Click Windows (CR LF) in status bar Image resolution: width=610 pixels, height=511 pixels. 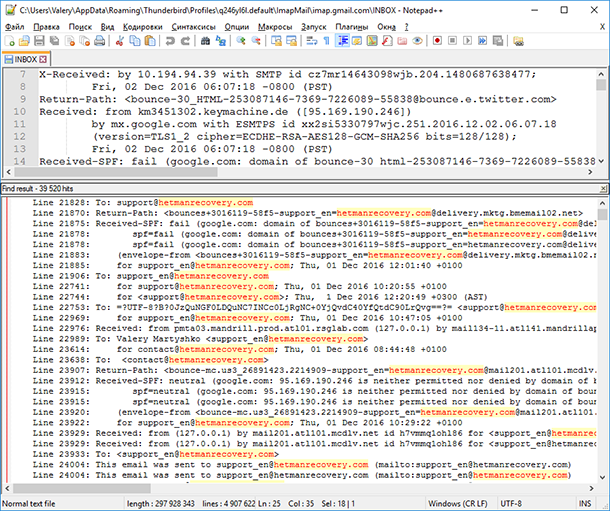coord(458,504)
